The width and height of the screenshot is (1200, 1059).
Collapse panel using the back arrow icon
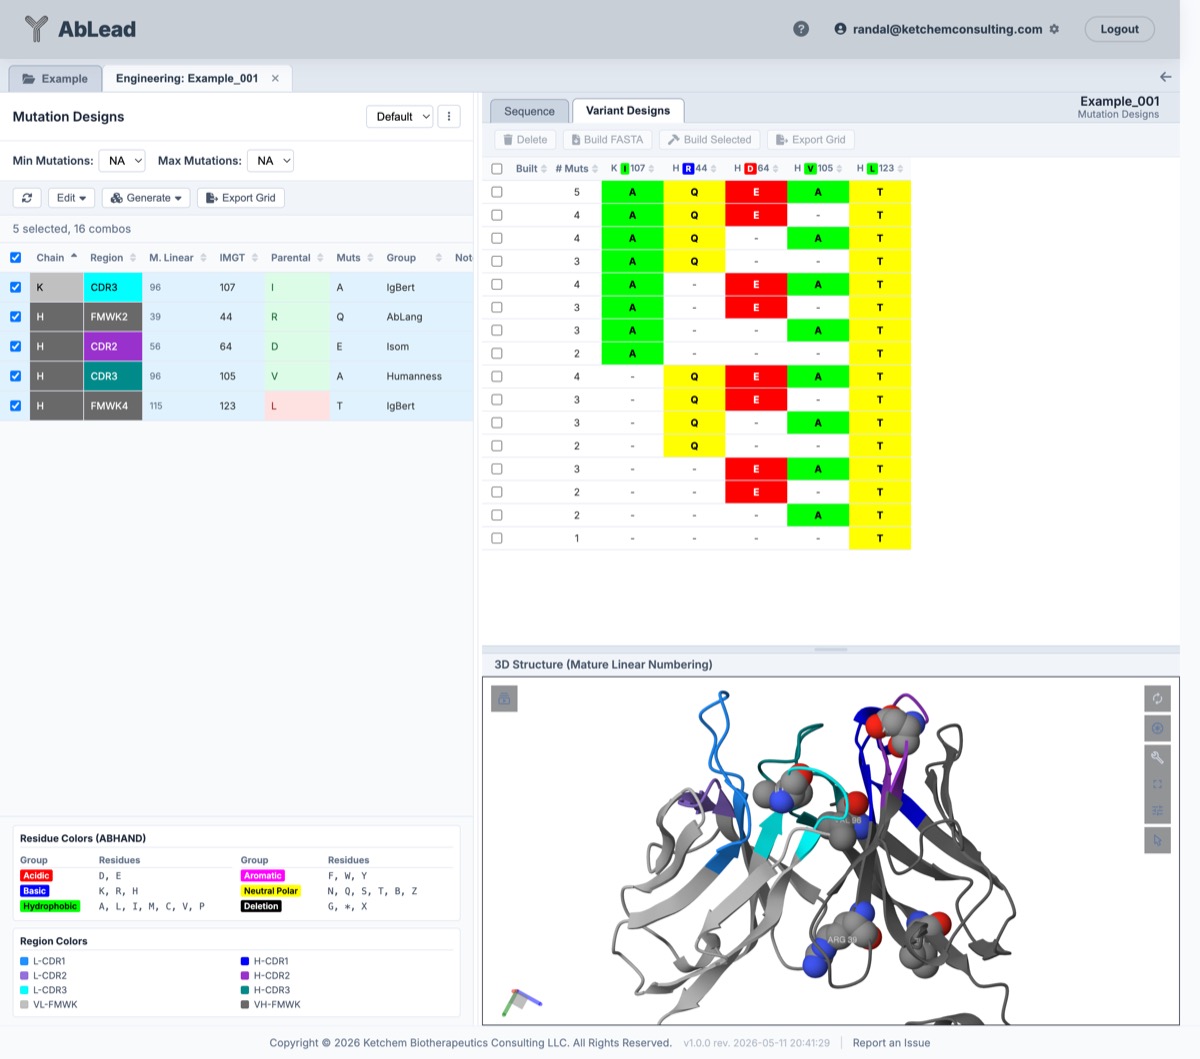coord(1165,77)
